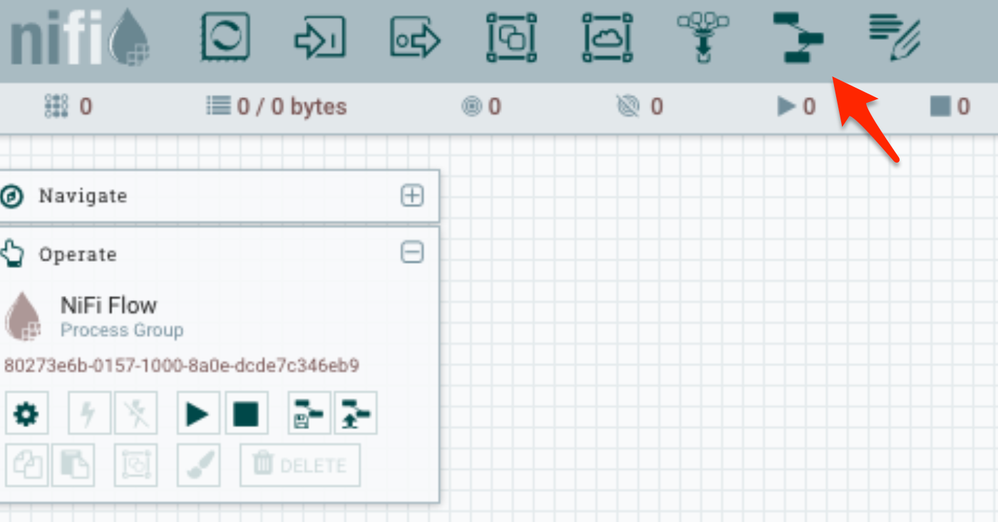The height and width of the screenshot is (522, 998).
Task: Collapse the Operate panel
Action: [412, 253]
